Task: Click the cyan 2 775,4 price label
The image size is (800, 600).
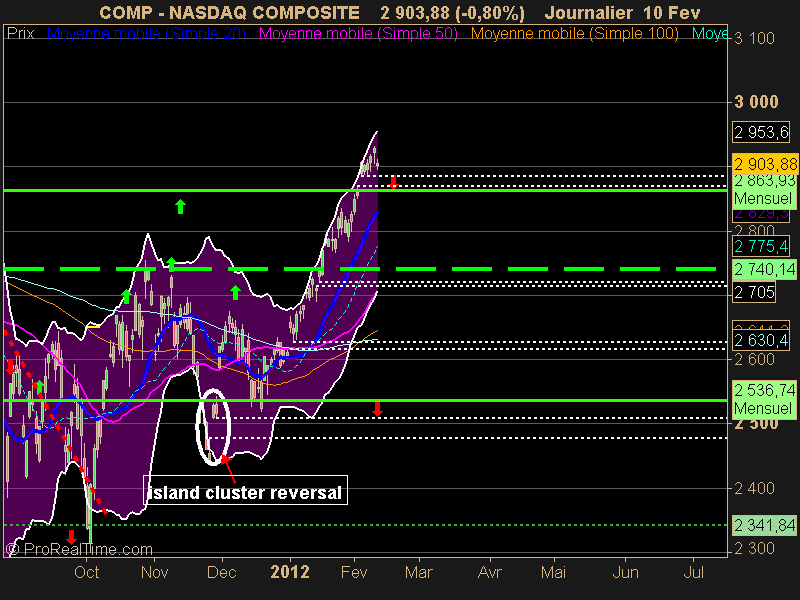Action: coord(761,246)
